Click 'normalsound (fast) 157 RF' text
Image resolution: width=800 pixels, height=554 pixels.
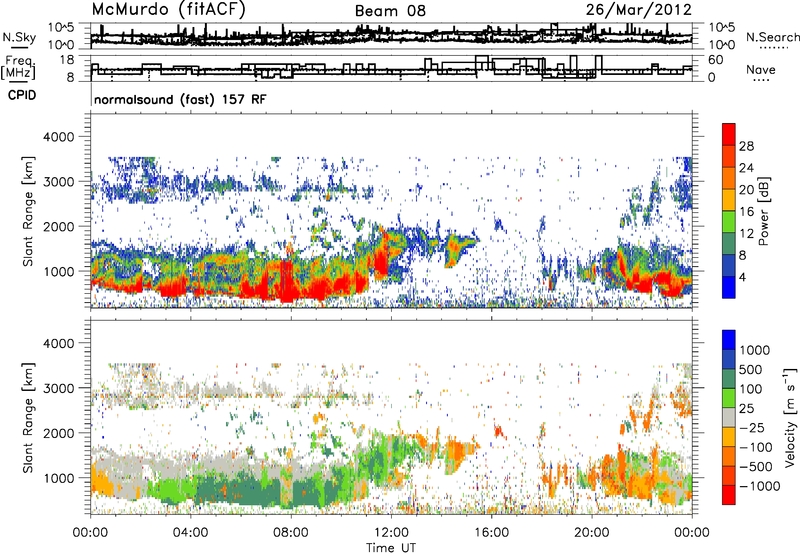[x=180, y=99]
